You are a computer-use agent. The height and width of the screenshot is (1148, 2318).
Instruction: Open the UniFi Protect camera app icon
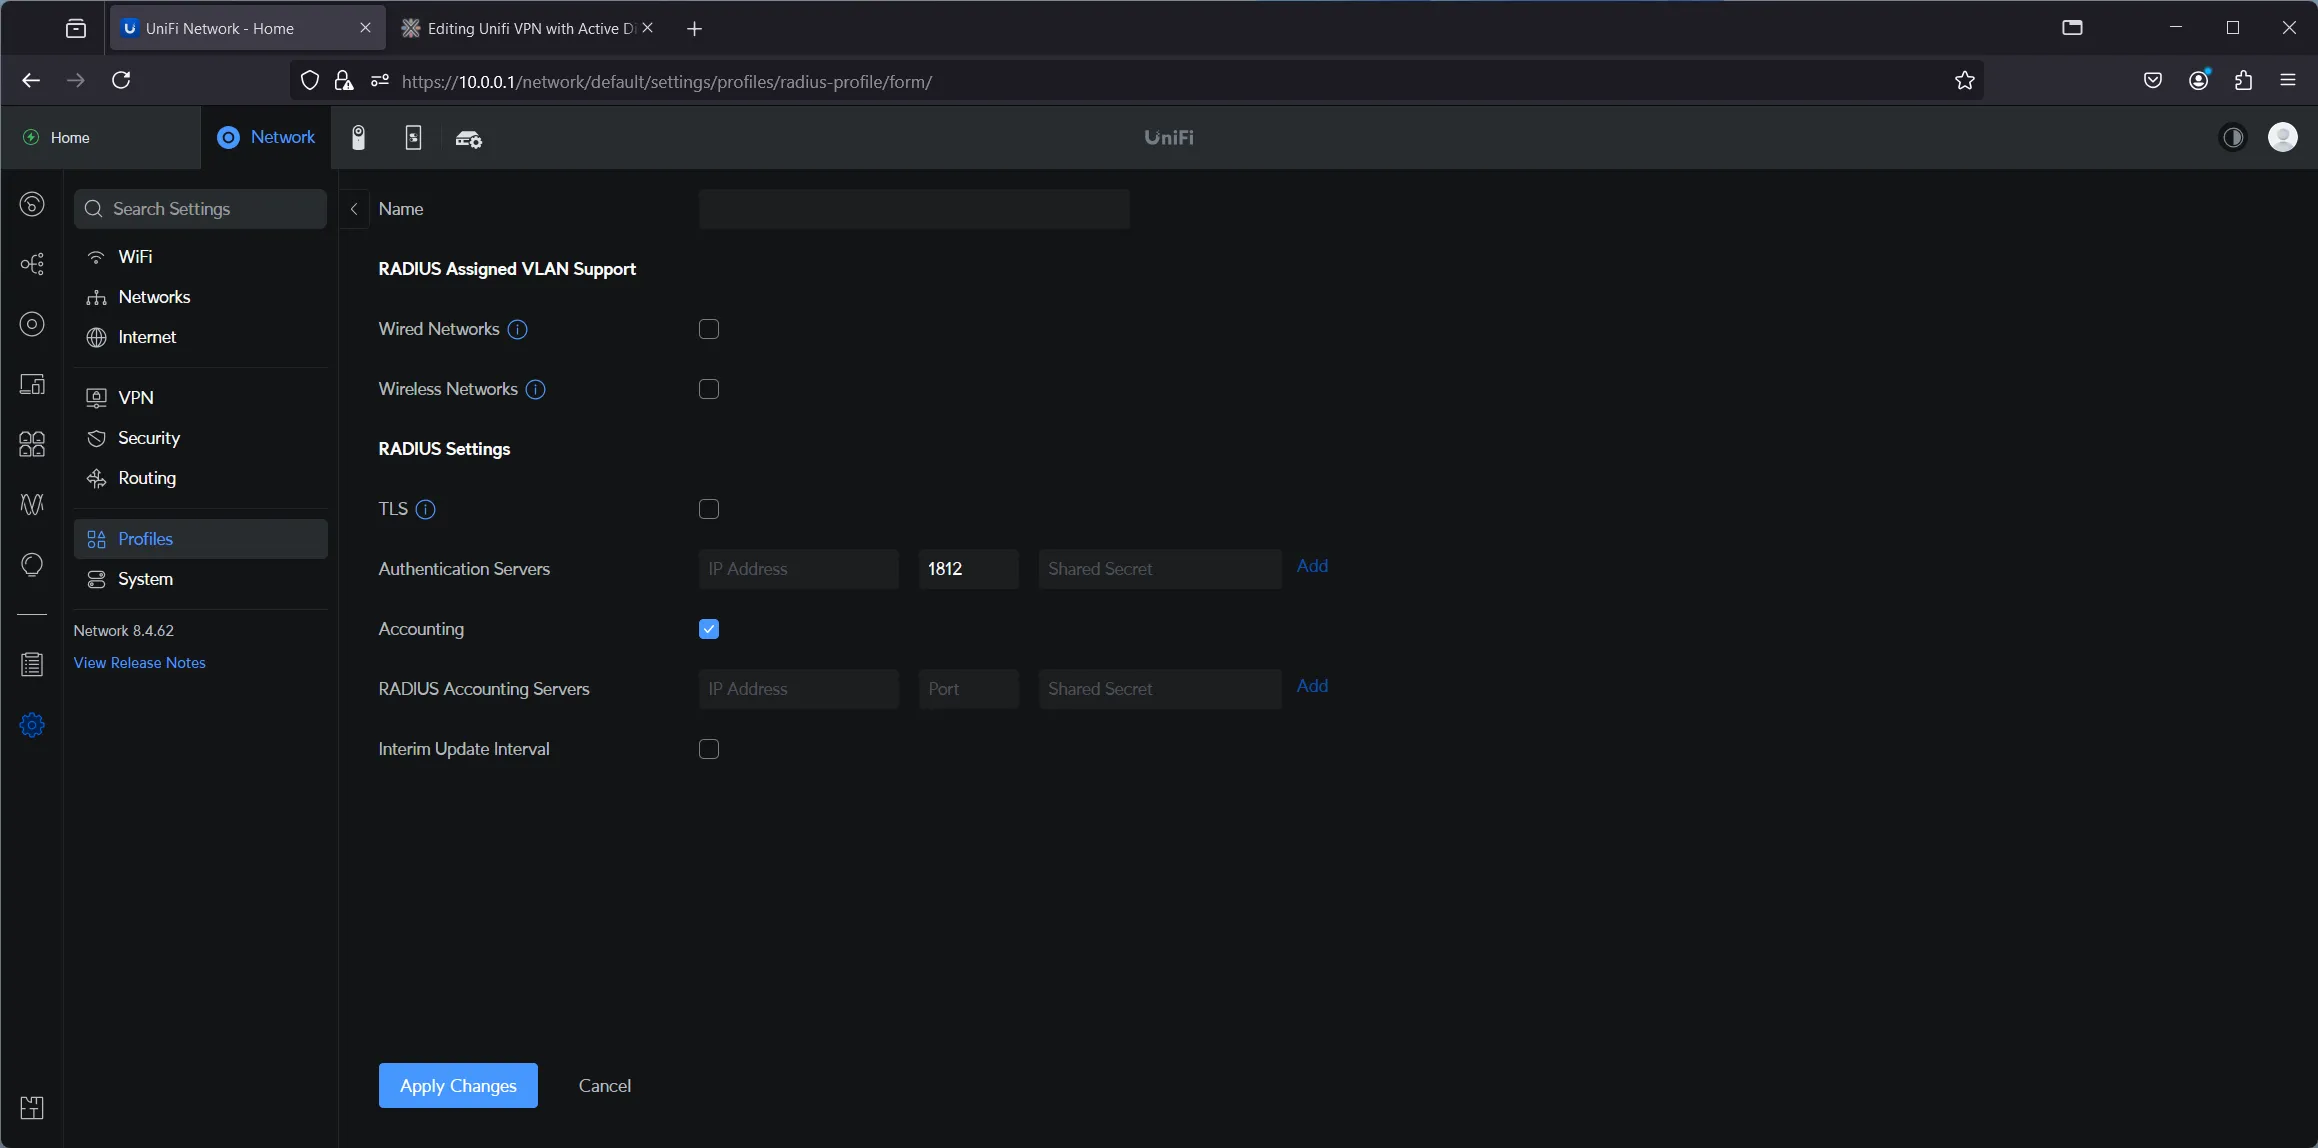tap(358, 138)
